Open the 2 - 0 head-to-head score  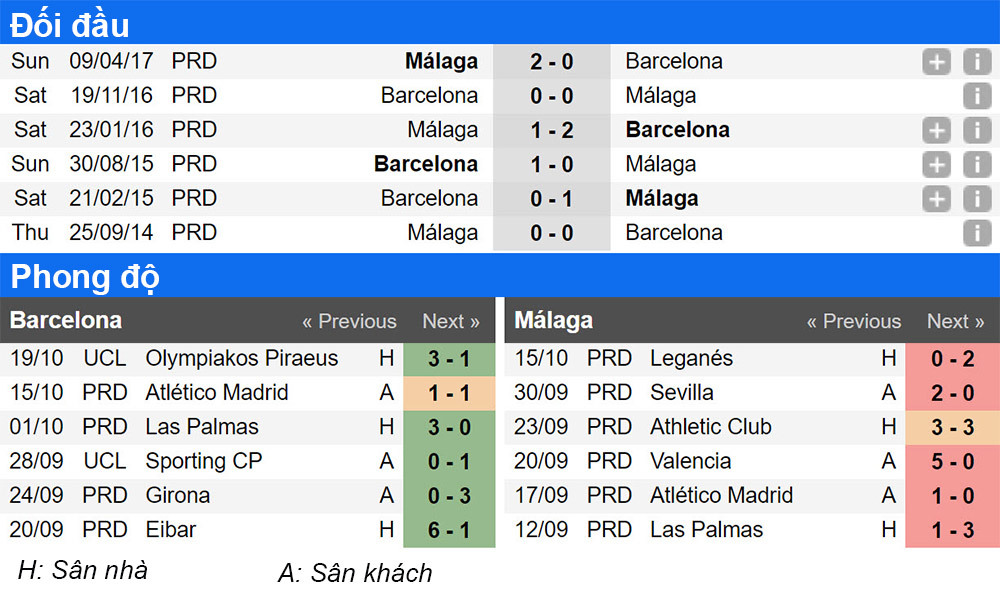(x=551, y=61)
